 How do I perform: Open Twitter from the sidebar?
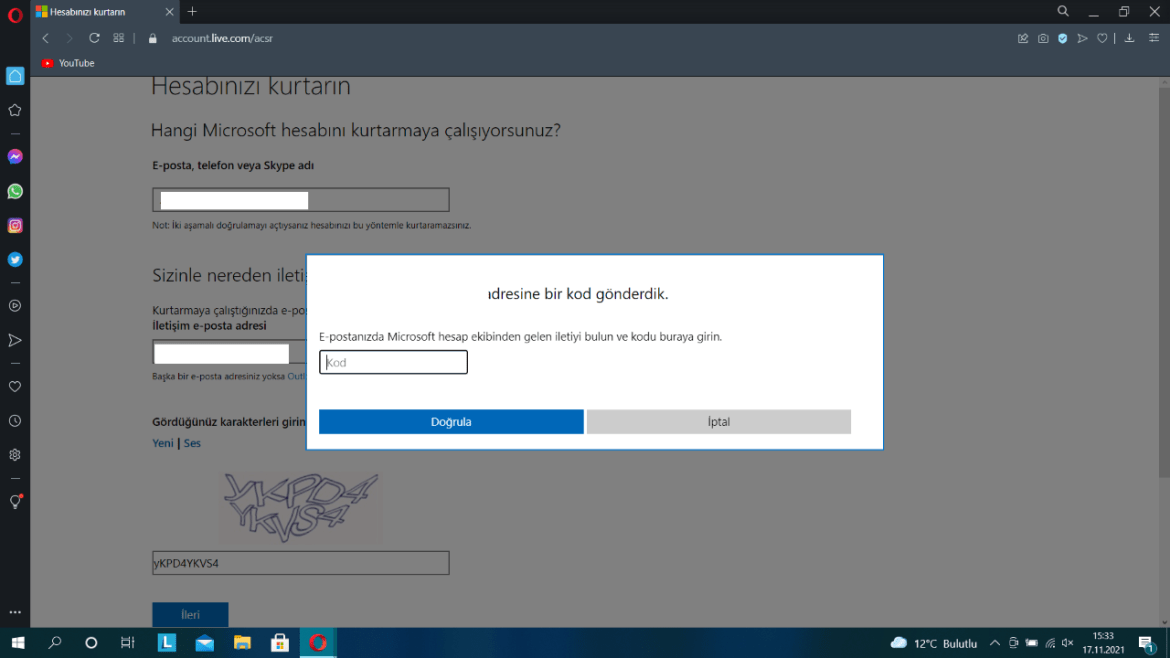(x=14, y=259)
